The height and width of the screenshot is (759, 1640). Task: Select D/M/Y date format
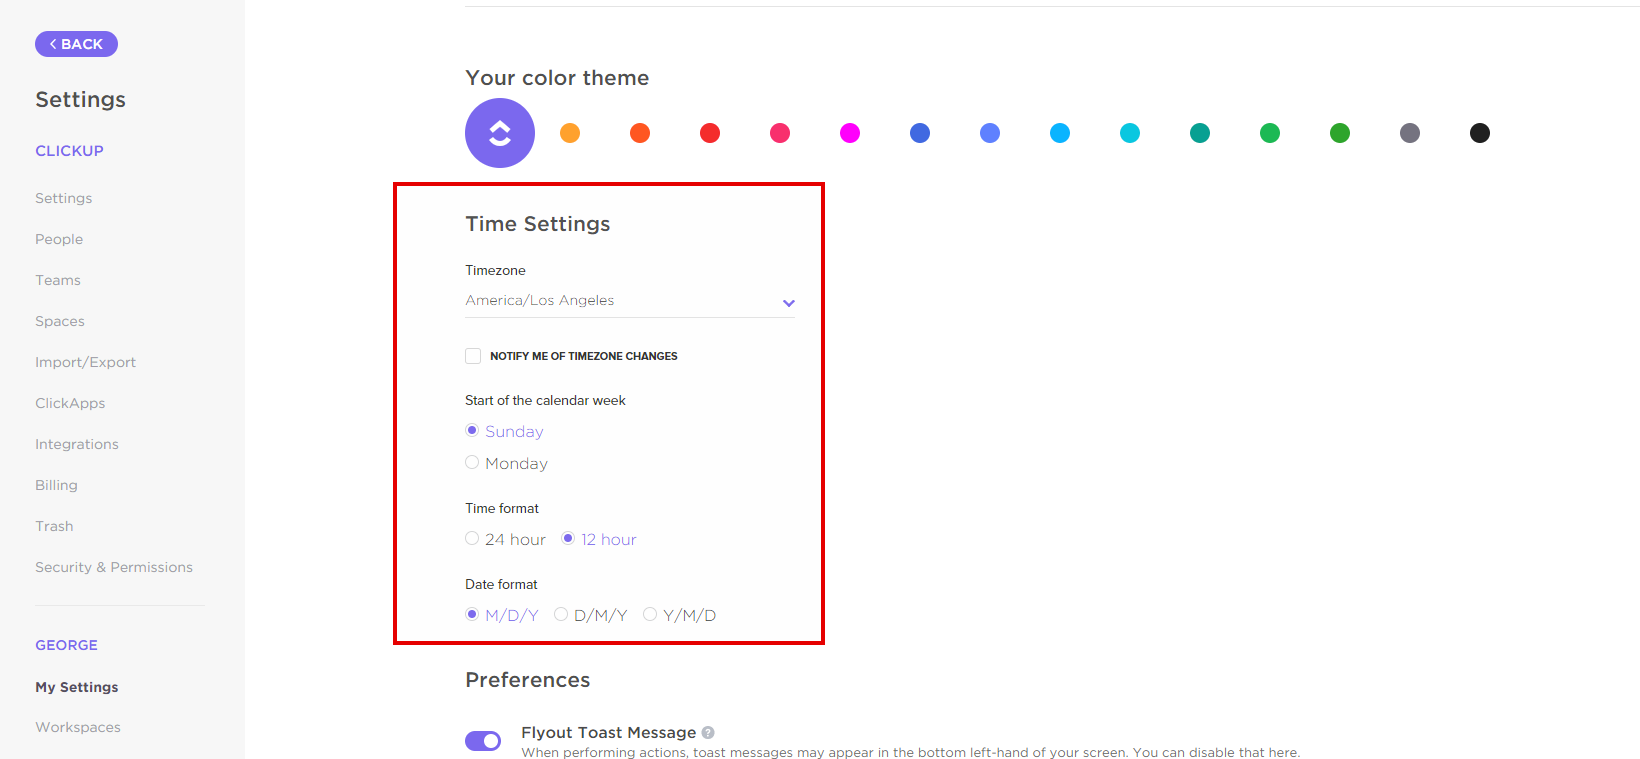pos(561,615)
